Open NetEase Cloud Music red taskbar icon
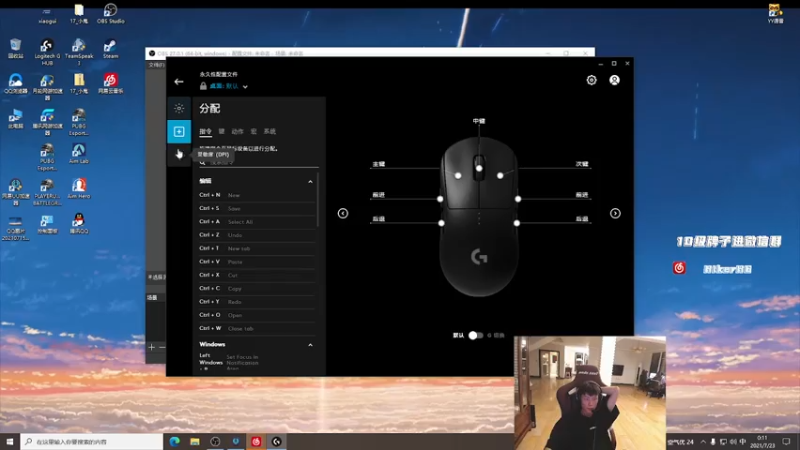 coord(256,441)
